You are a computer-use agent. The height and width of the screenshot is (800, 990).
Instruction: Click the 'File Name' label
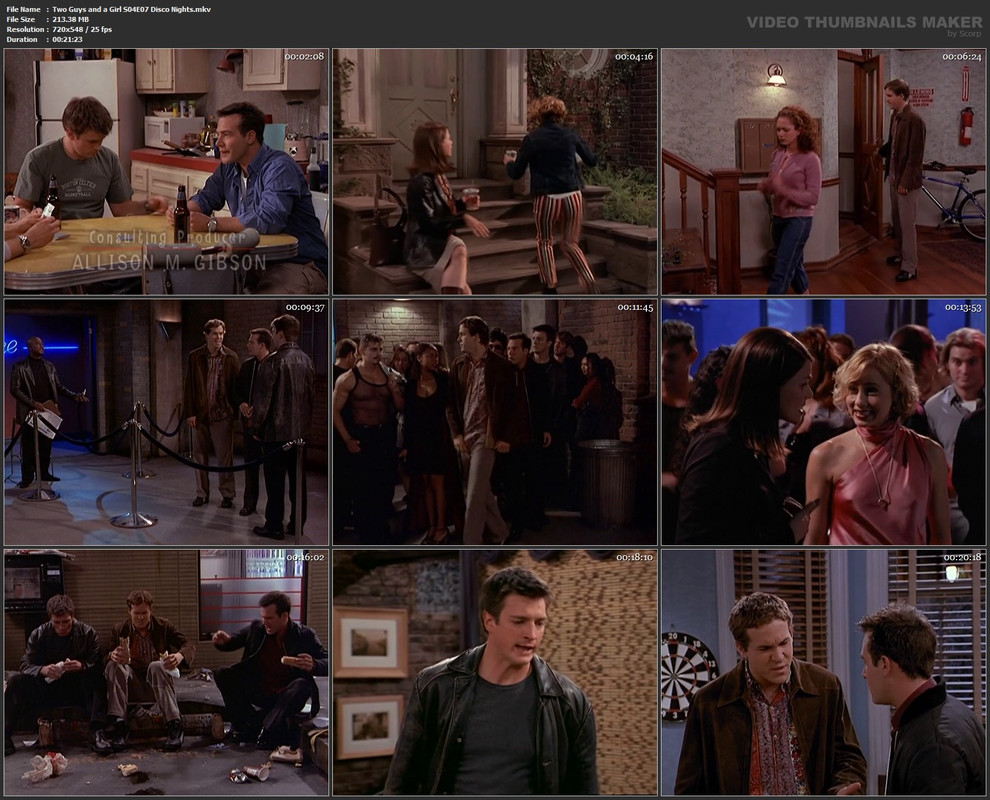coord(23,9)
